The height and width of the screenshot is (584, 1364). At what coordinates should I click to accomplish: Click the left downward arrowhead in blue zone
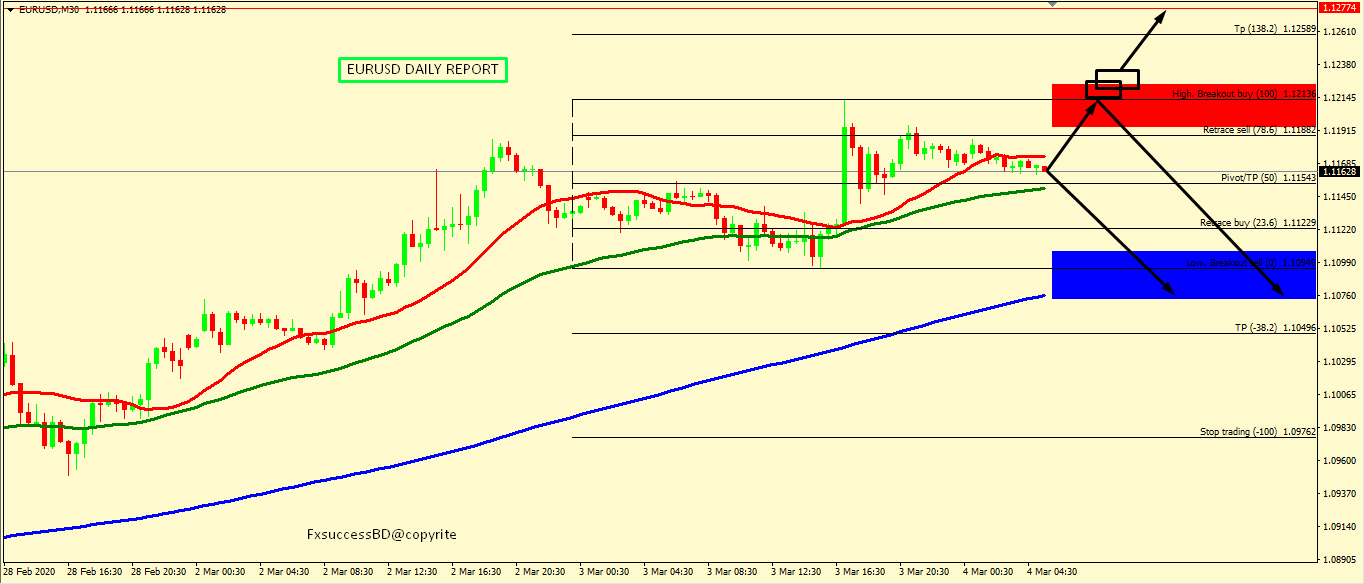(1169, 292)
